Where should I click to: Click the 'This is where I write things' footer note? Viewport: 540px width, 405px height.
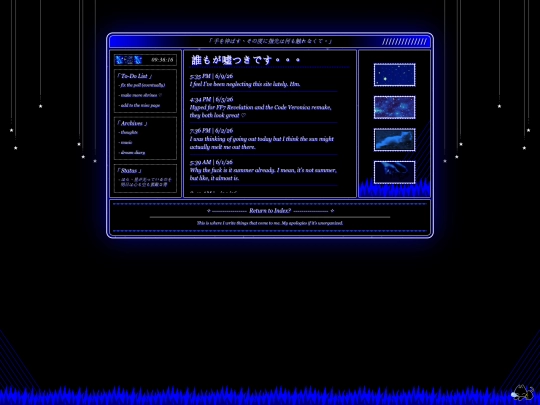click(x=270, y=223)
